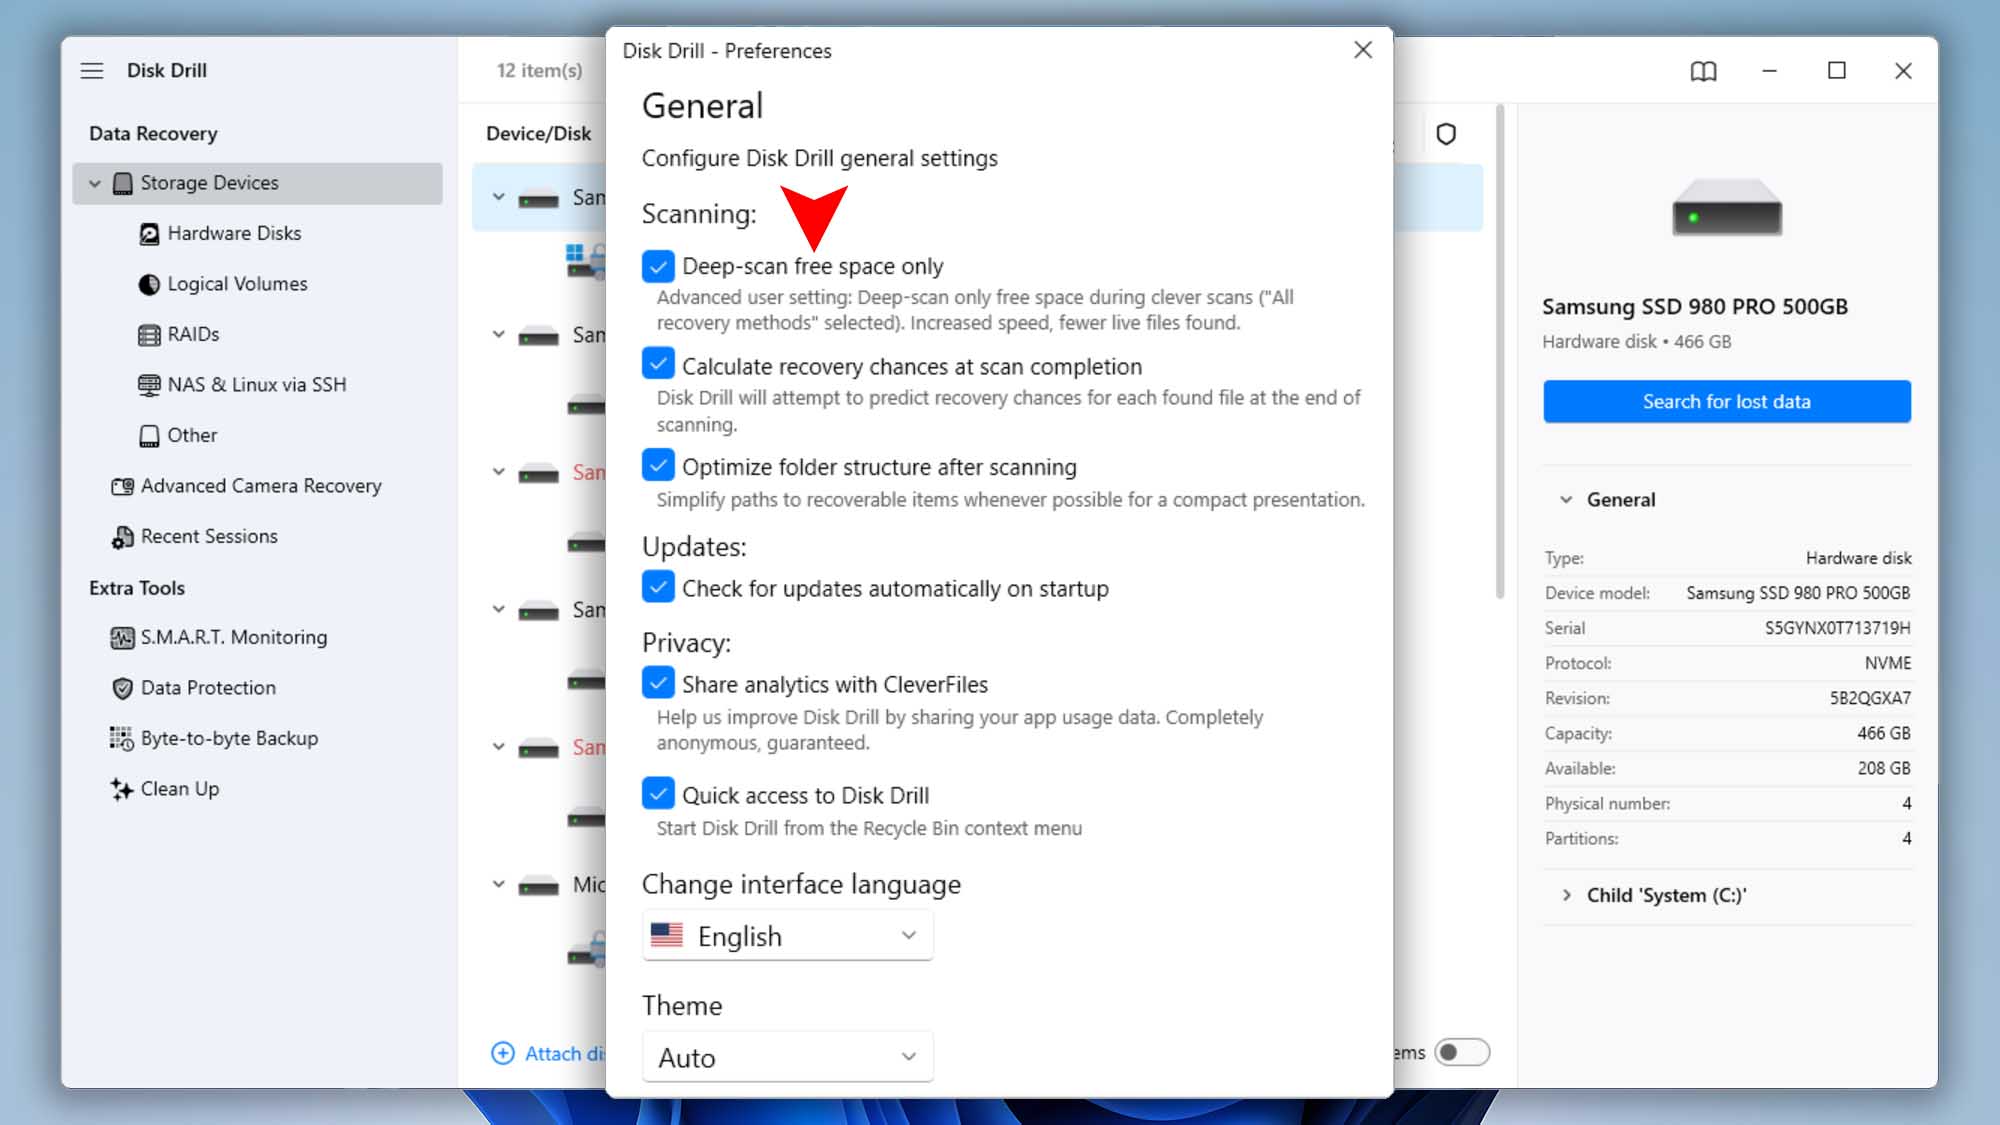The width and height of the screenshot is (2000, 1125).
Task: Click the Attach disk image plus icon
Action: coord(503,1053)
